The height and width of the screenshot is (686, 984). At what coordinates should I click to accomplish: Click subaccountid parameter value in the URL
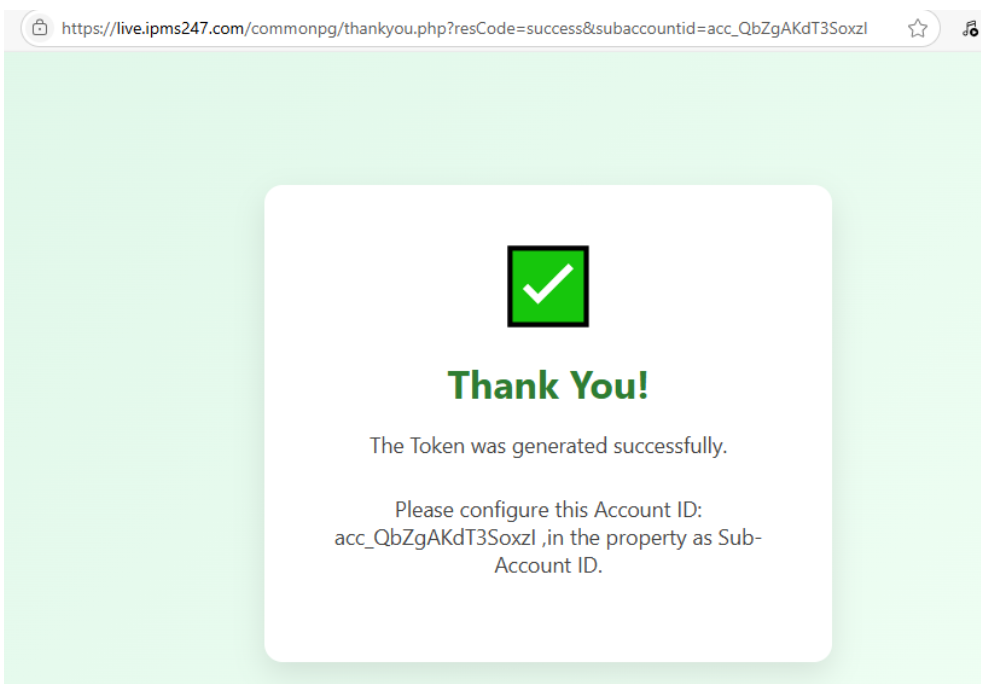pos(787,29)
